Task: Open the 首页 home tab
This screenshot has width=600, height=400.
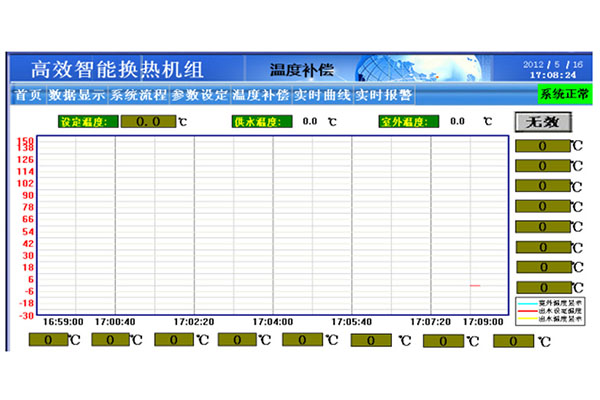Action: [x=28, y=95]
